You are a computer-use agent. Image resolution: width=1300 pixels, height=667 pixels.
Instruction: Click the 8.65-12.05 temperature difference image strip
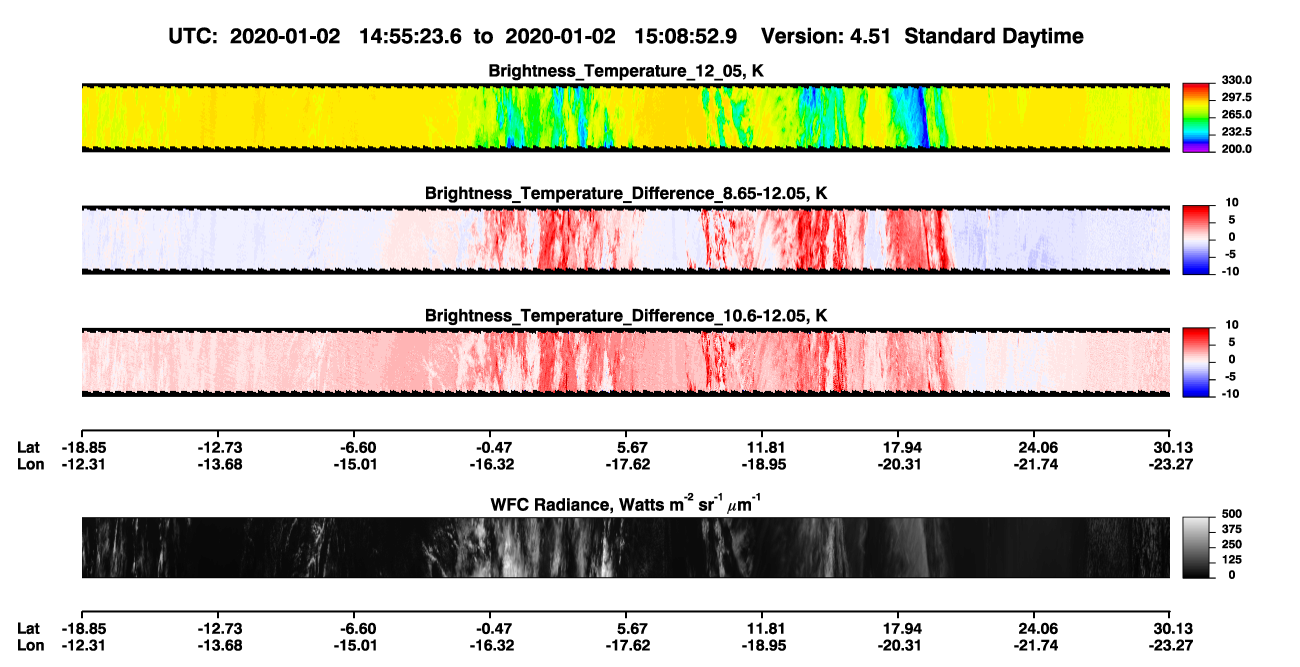pyautogui.click(x=625, y=240)
